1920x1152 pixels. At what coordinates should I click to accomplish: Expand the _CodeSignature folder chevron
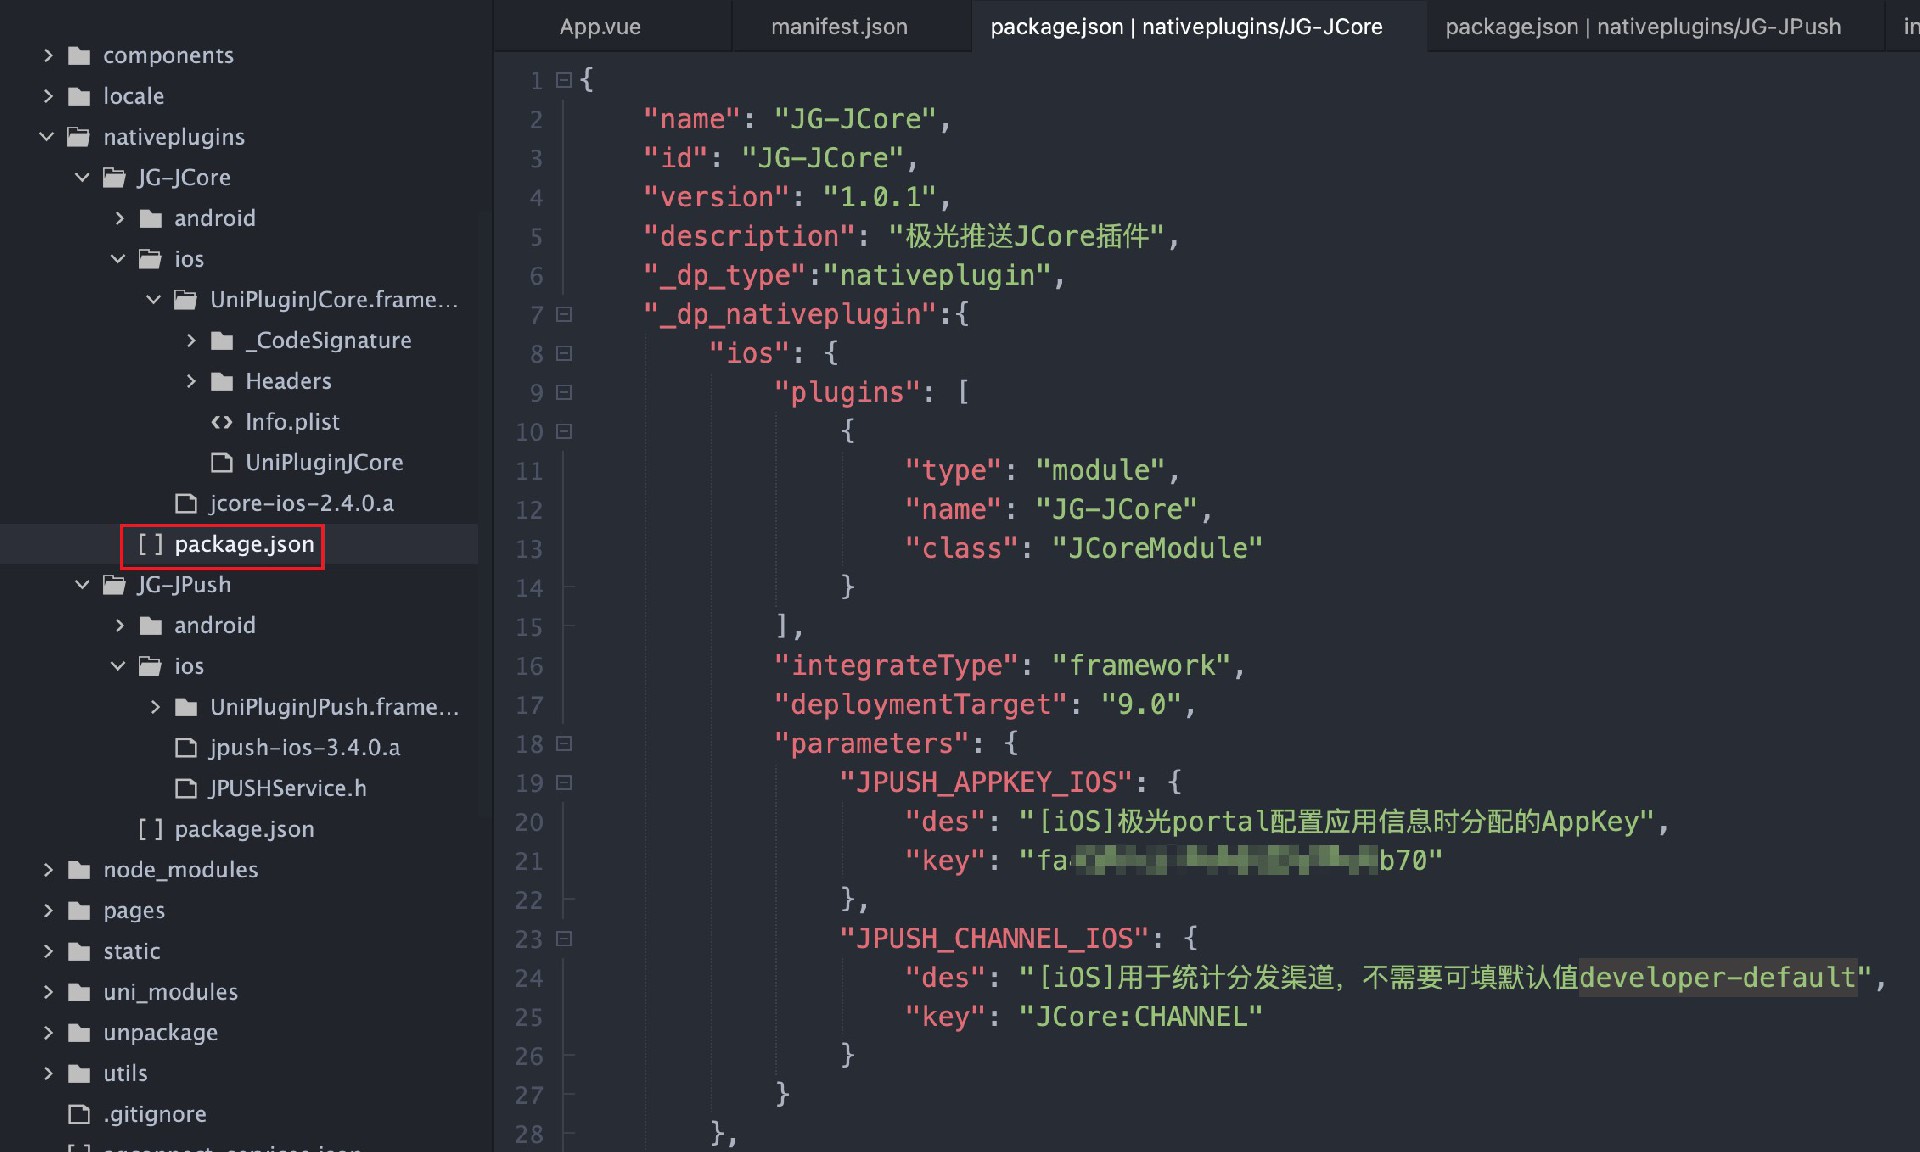pos(191,341)
